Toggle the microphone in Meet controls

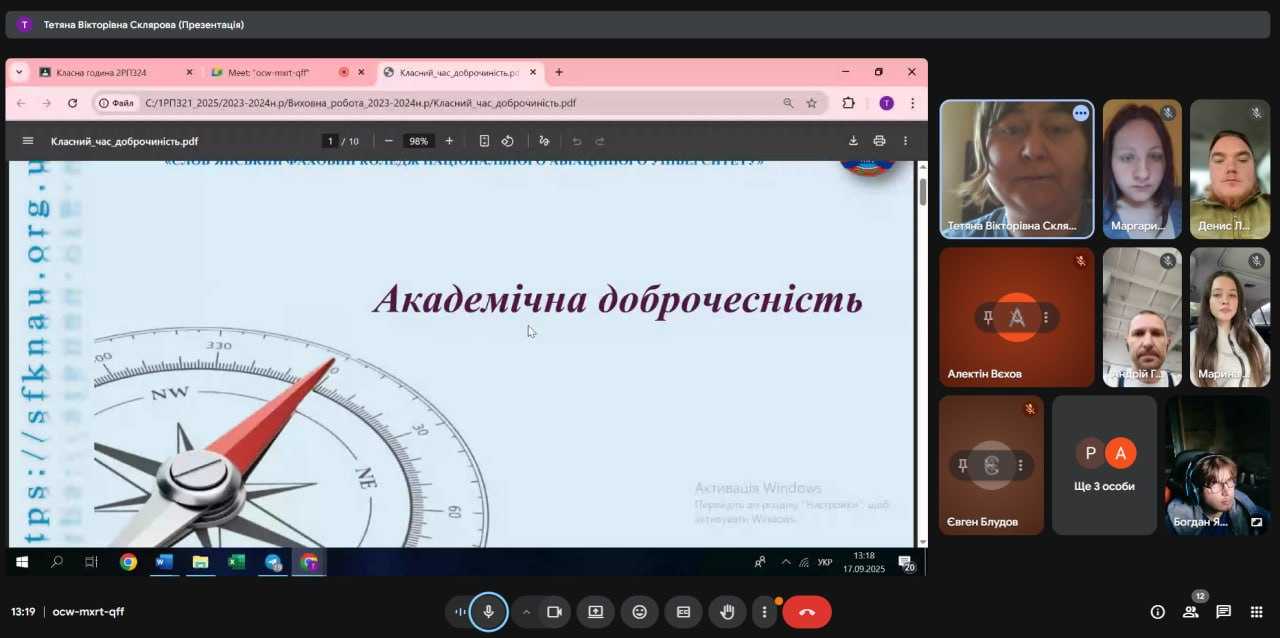pos(489,612)
